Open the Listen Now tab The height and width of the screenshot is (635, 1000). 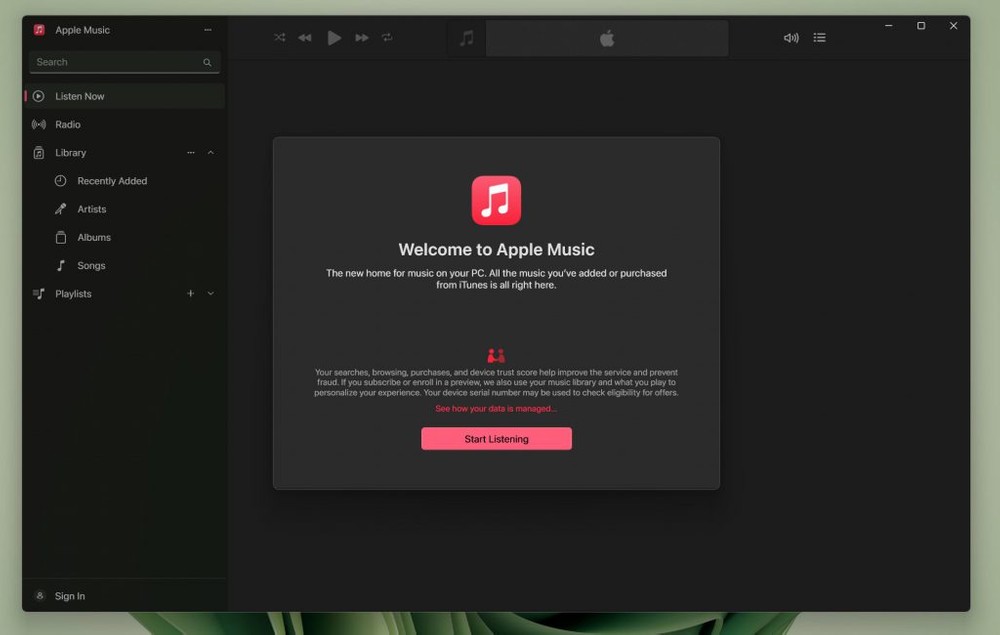[x=124, y=96]
